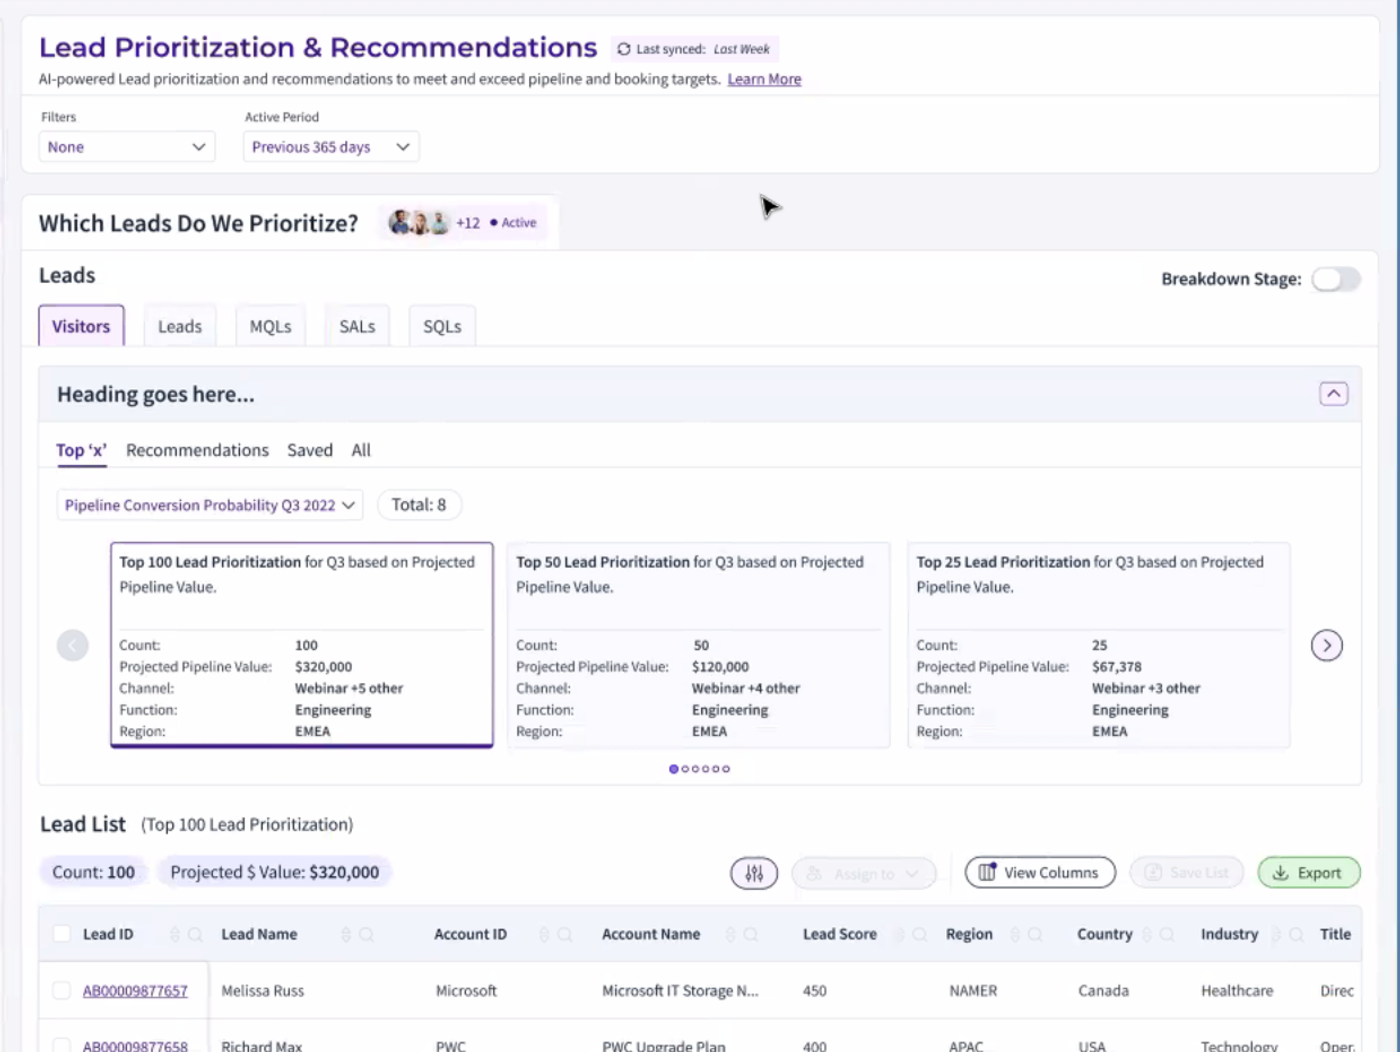Sort the Lead ID column
Screen dimensions: 1400x1052
click(x=175, y=934)
